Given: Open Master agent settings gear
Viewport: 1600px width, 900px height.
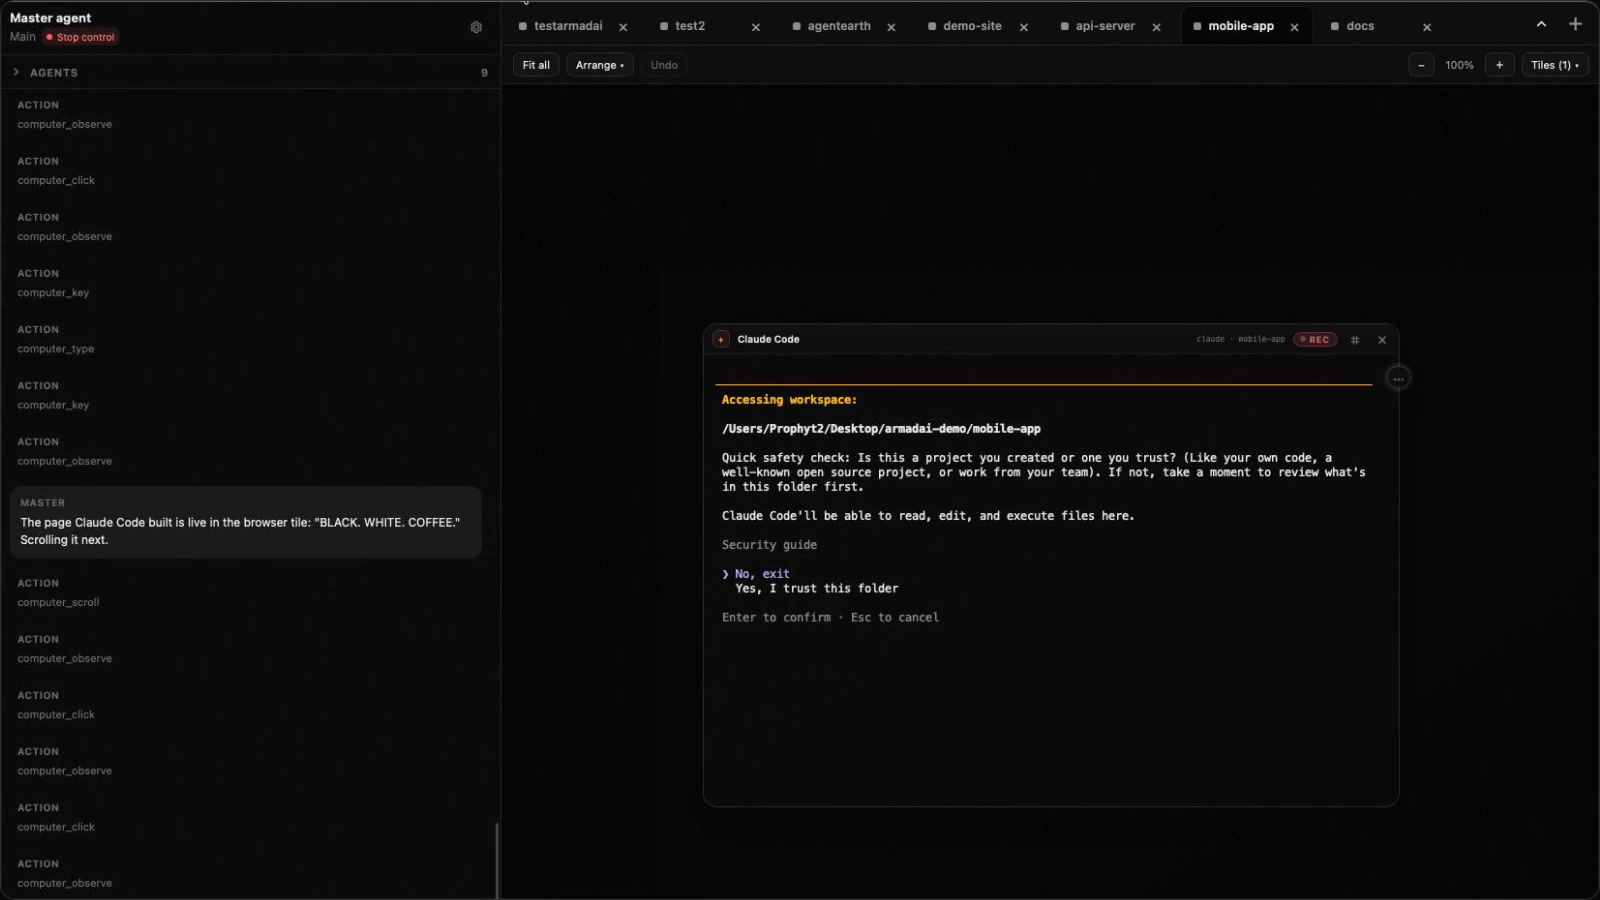Looking at the screenshot, I should (x=476, y=27).
